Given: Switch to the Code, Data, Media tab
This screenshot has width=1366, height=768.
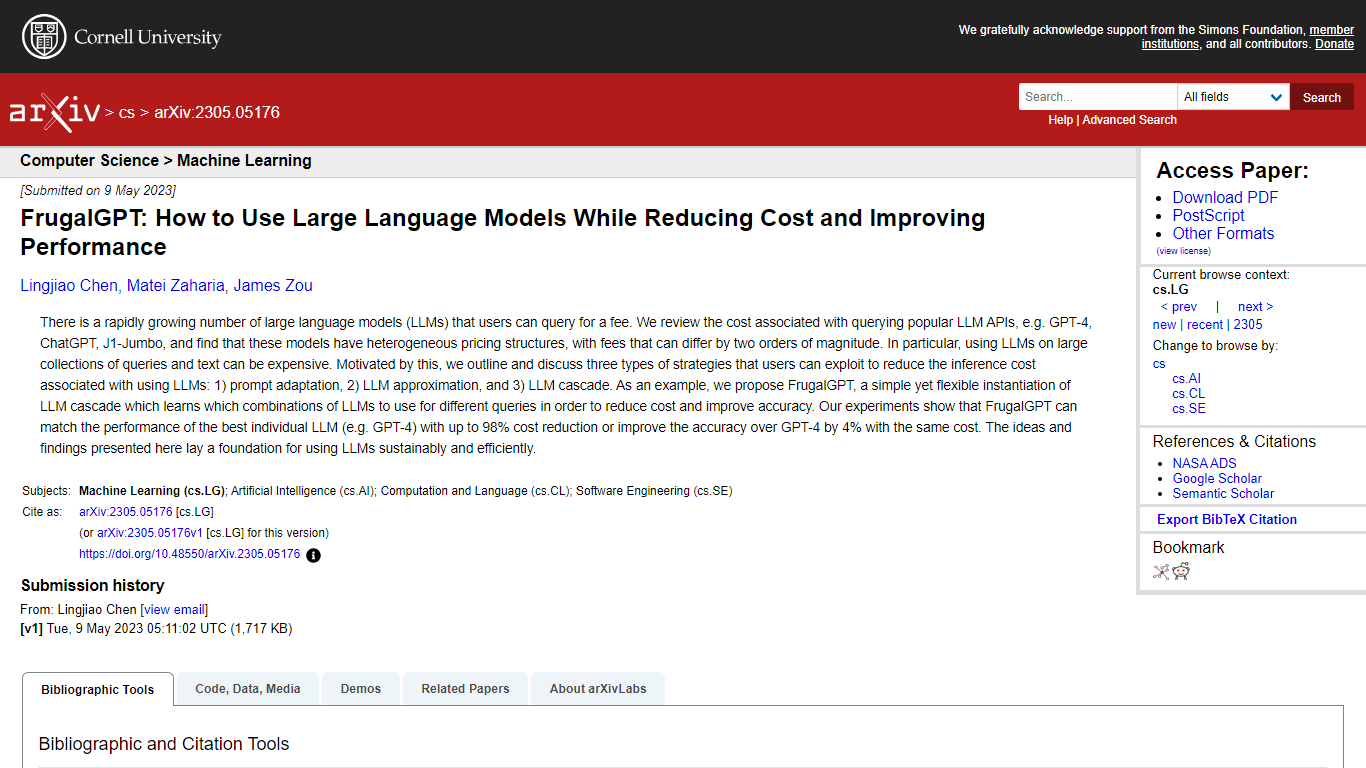Looking at the screenshot, I should pyautogui.click(x=247, y=689).
